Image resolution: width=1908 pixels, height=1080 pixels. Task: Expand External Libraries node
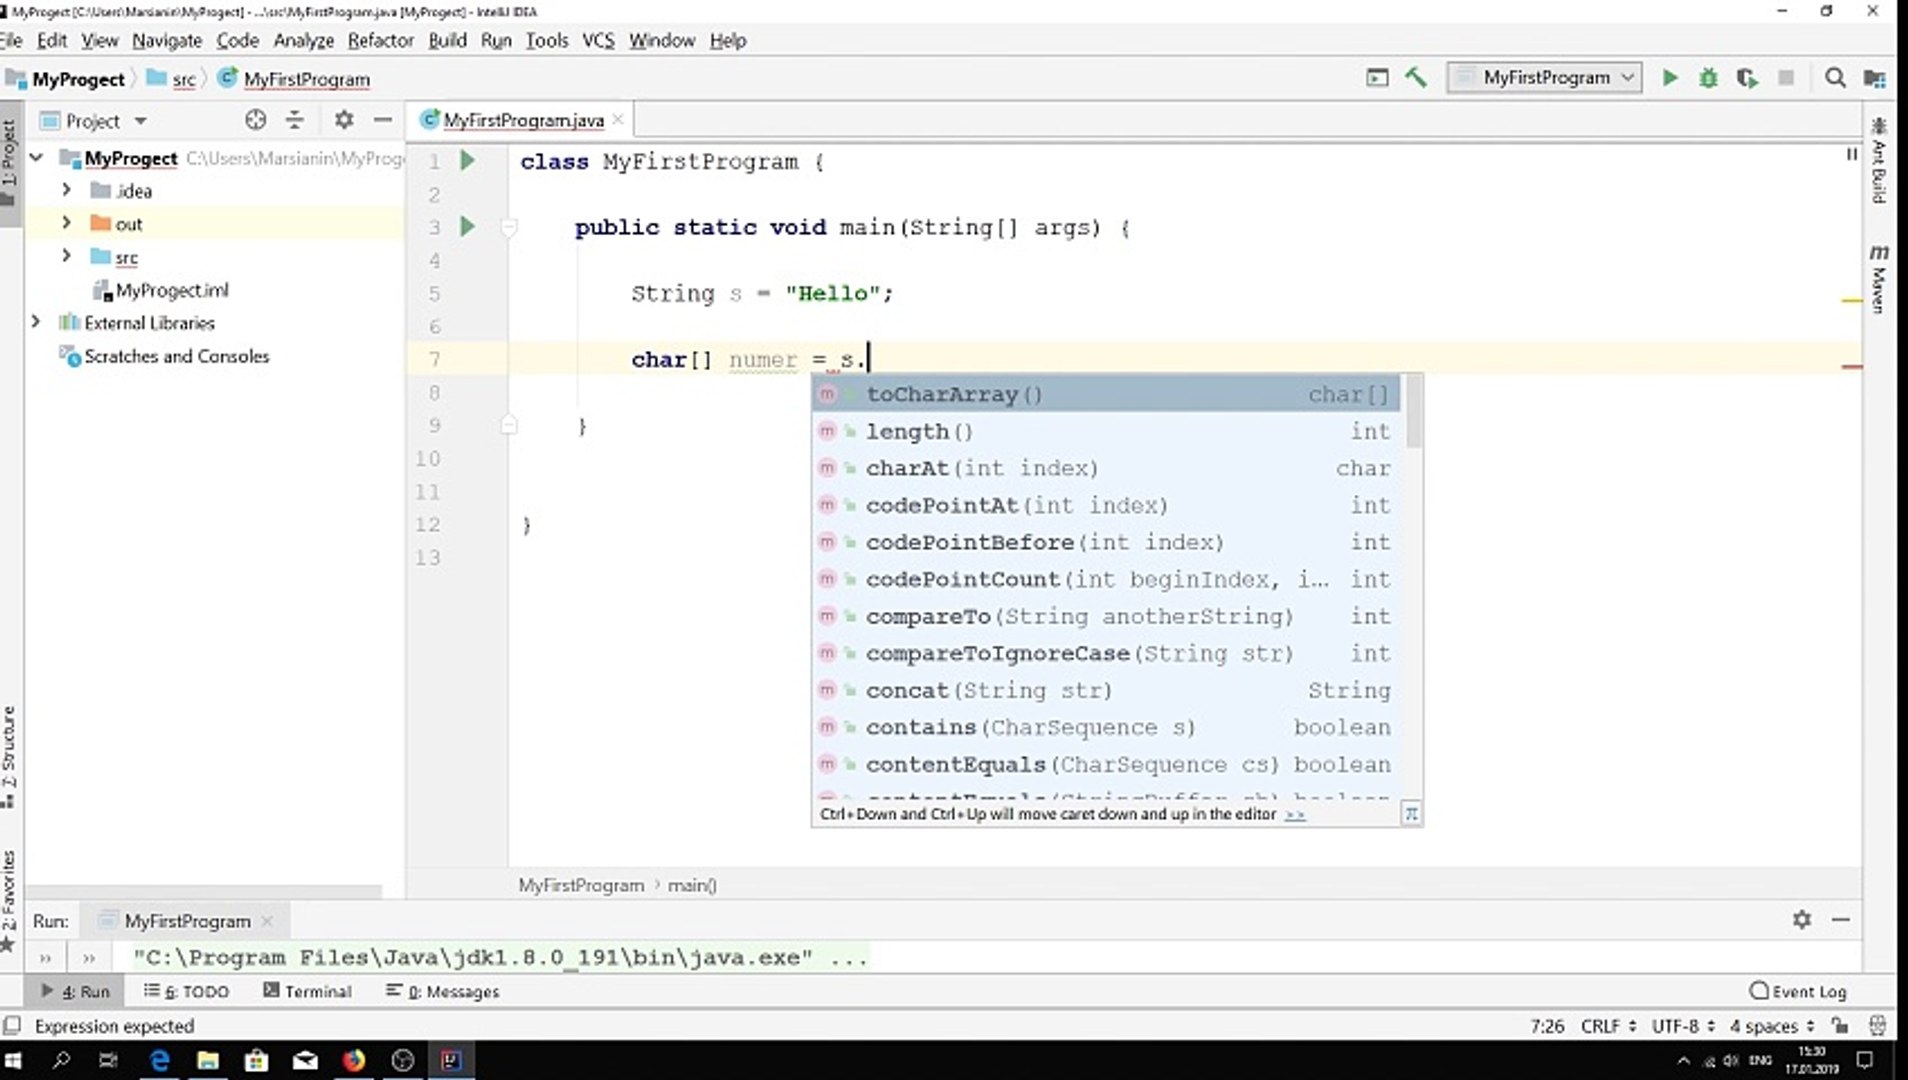(x=36, y=322)
